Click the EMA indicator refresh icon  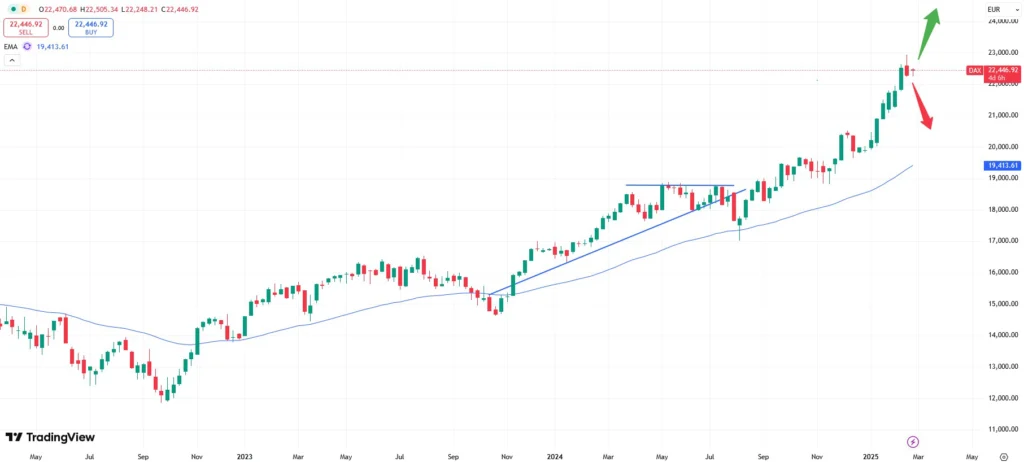pos(27,46)
